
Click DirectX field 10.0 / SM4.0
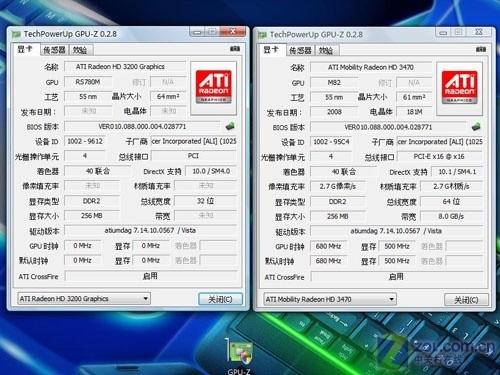[x=211, y=171]
